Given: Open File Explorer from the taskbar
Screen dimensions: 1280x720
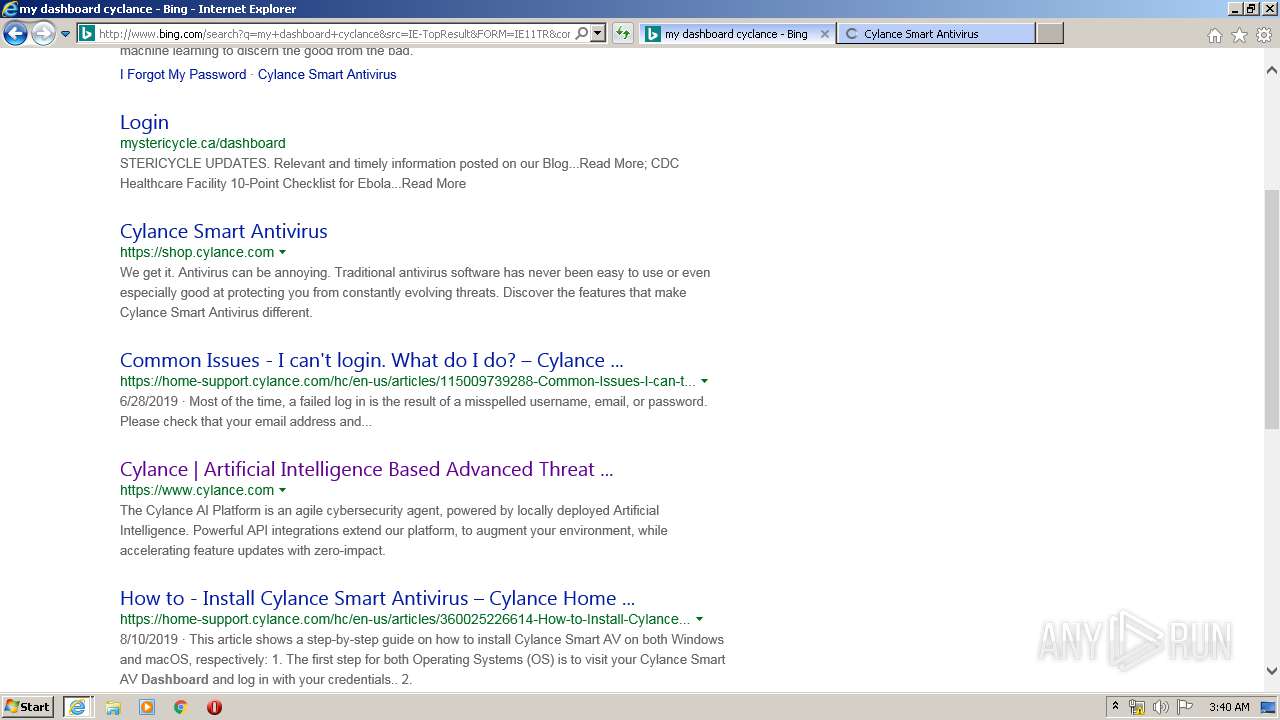Looking at the screenshot, I should point(113,707).
